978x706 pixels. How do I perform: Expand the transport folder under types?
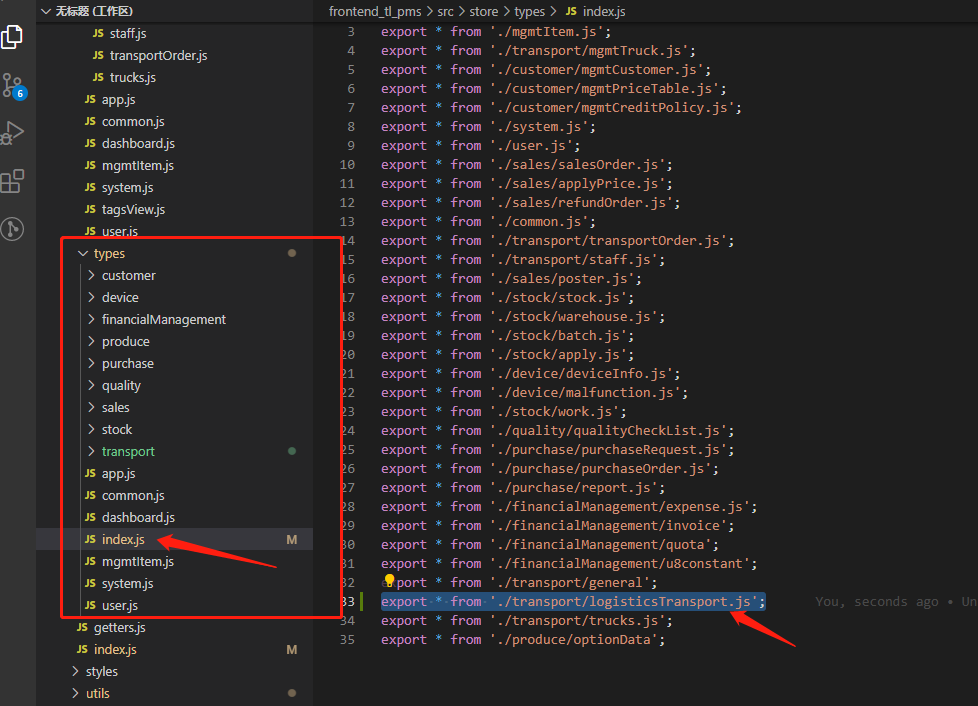91,452
